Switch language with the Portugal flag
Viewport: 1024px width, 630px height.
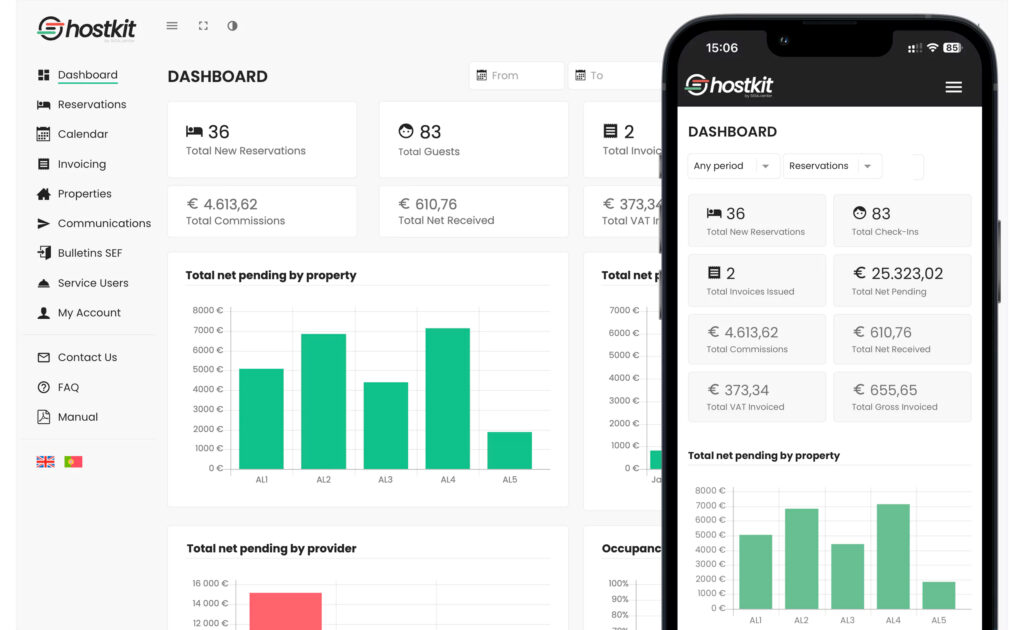click(x=73, y=462)
